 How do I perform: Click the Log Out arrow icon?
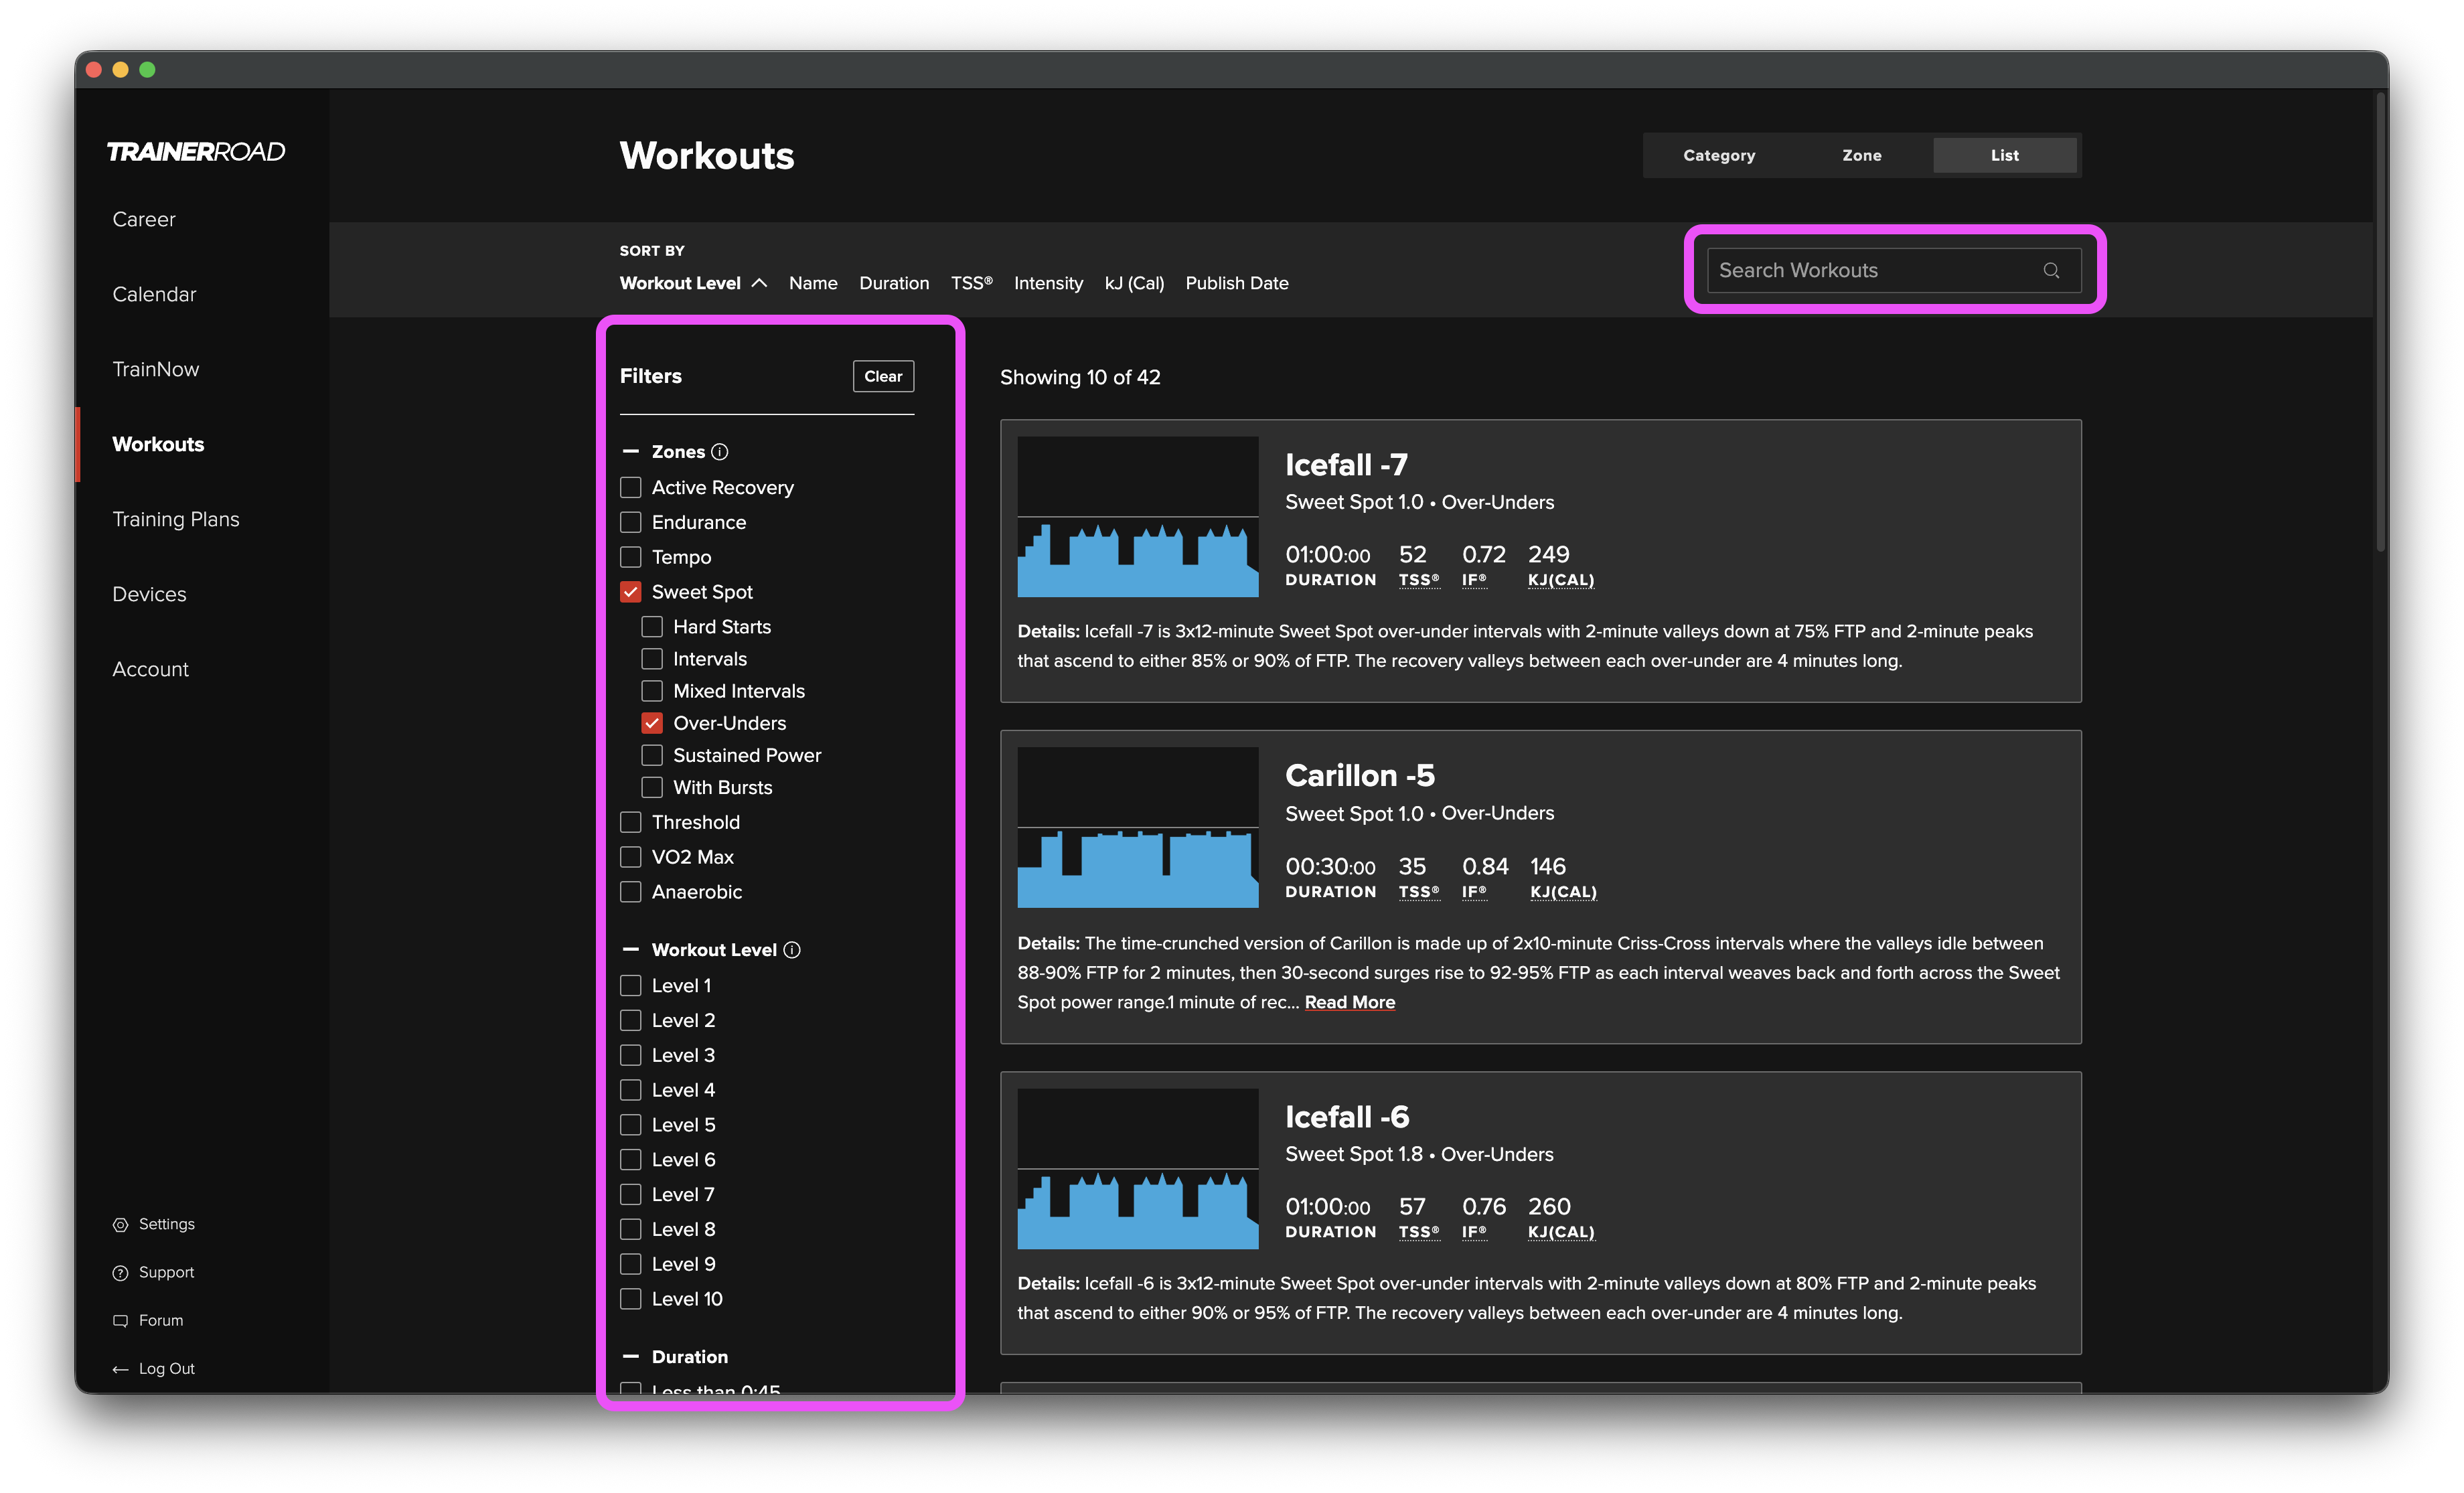click(121, 1369)
